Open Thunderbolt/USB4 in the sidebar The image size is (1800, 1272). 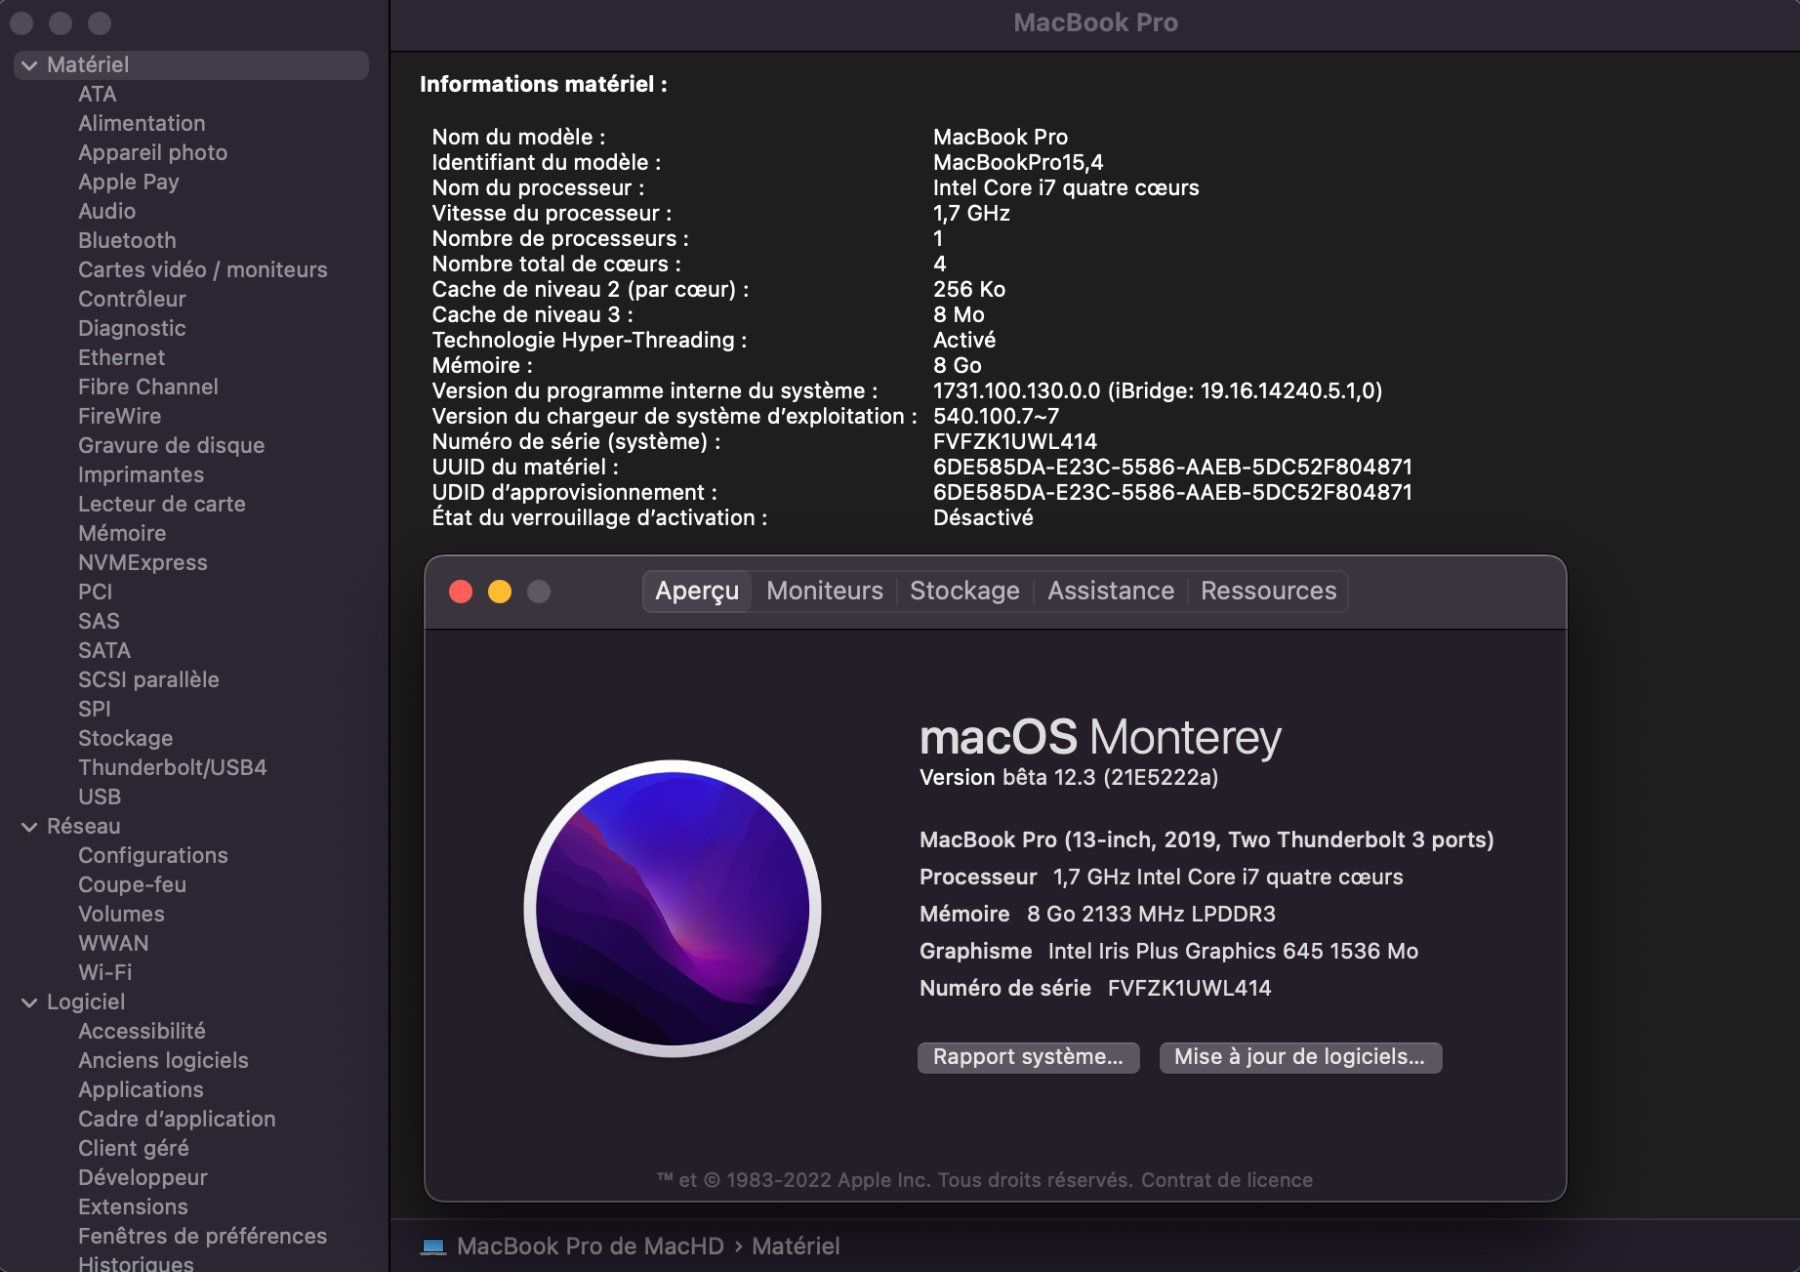click(x=173, y=767)
